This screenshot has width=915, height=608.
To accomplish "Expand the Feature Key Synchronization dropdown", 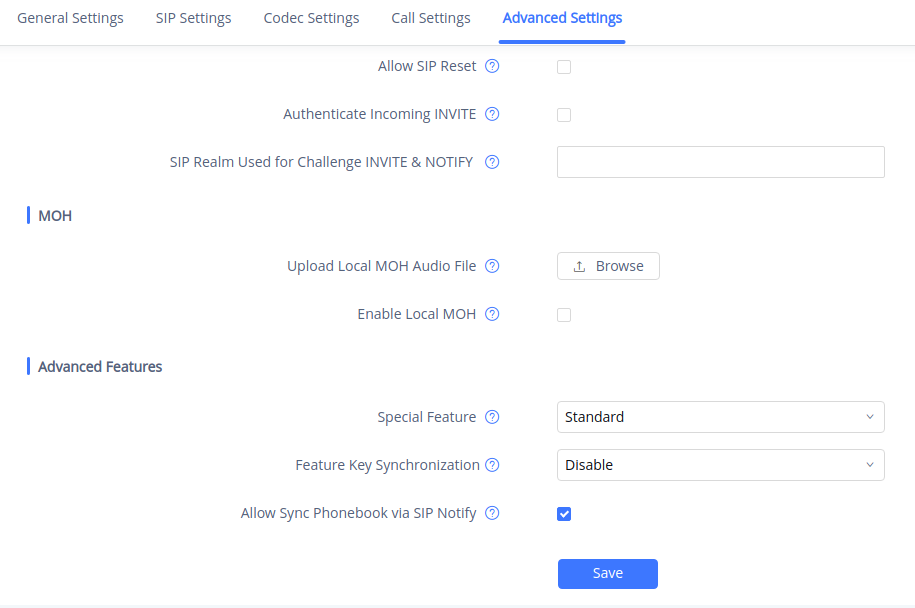I will tap(720, 465).
